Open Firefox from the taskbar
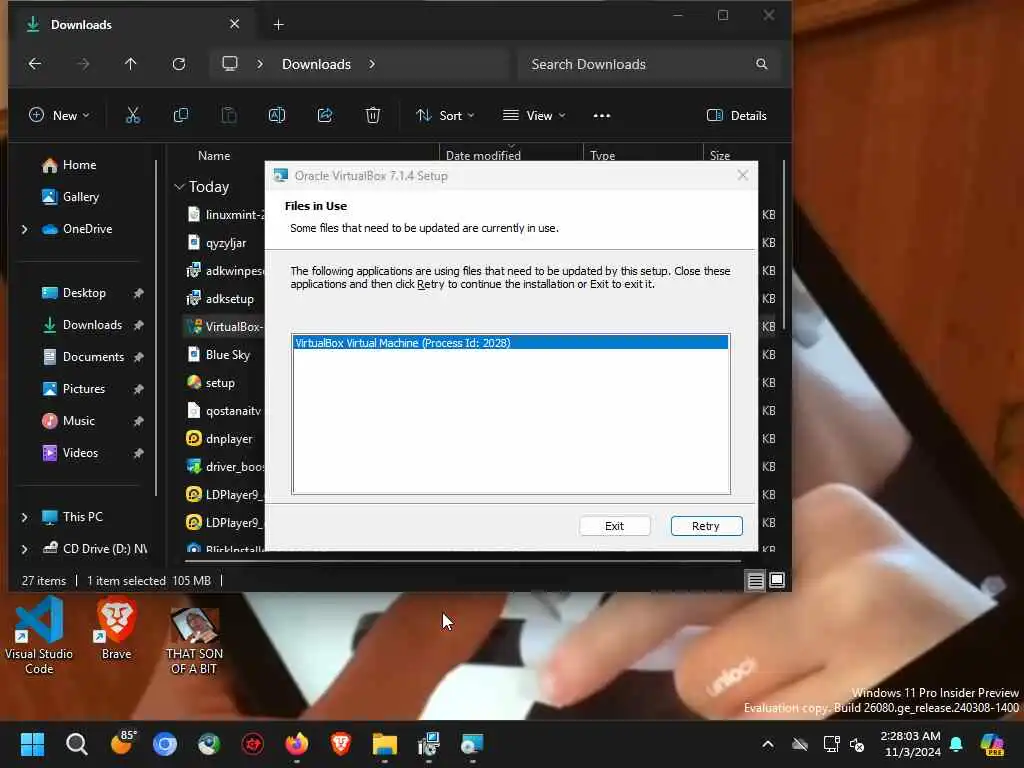The height and width of the screenshot is (768, 1024). [x=296, y=744]
